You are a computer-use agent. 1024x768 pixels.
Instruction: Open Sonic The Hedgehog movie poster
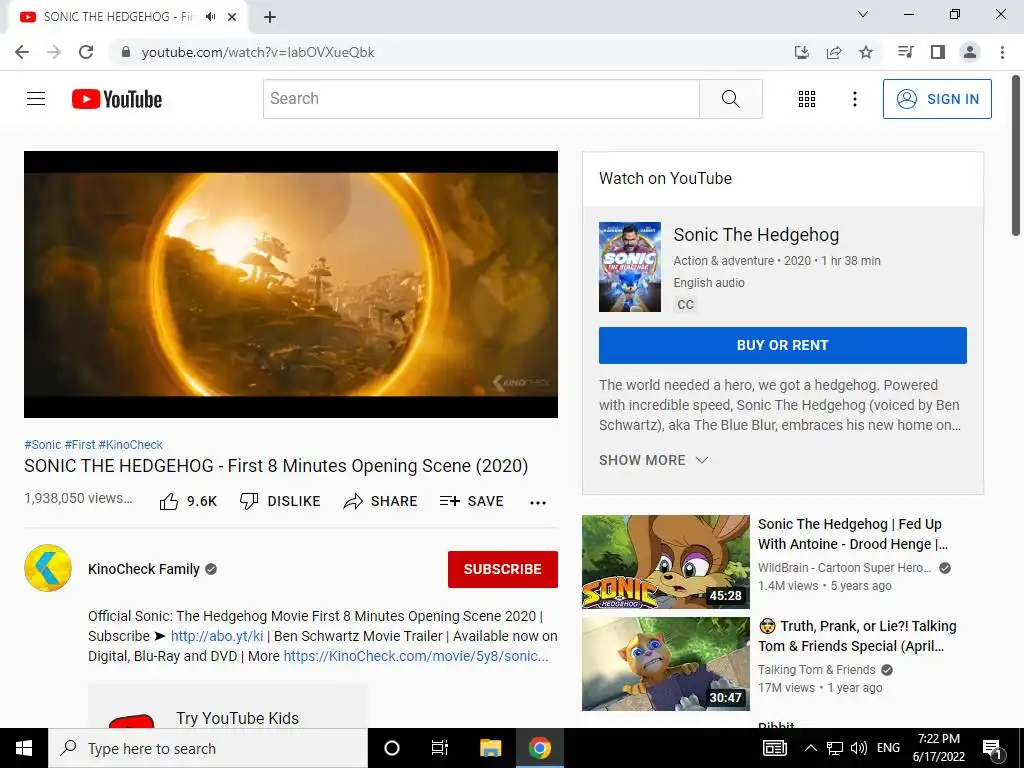pyautogui.click(x=630, y=266)
